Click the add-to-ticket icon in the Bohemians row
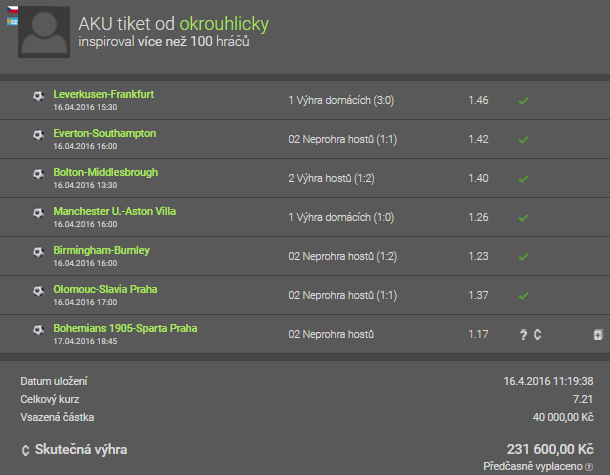The height and width of the screenshot is (475, 610). 597,334
